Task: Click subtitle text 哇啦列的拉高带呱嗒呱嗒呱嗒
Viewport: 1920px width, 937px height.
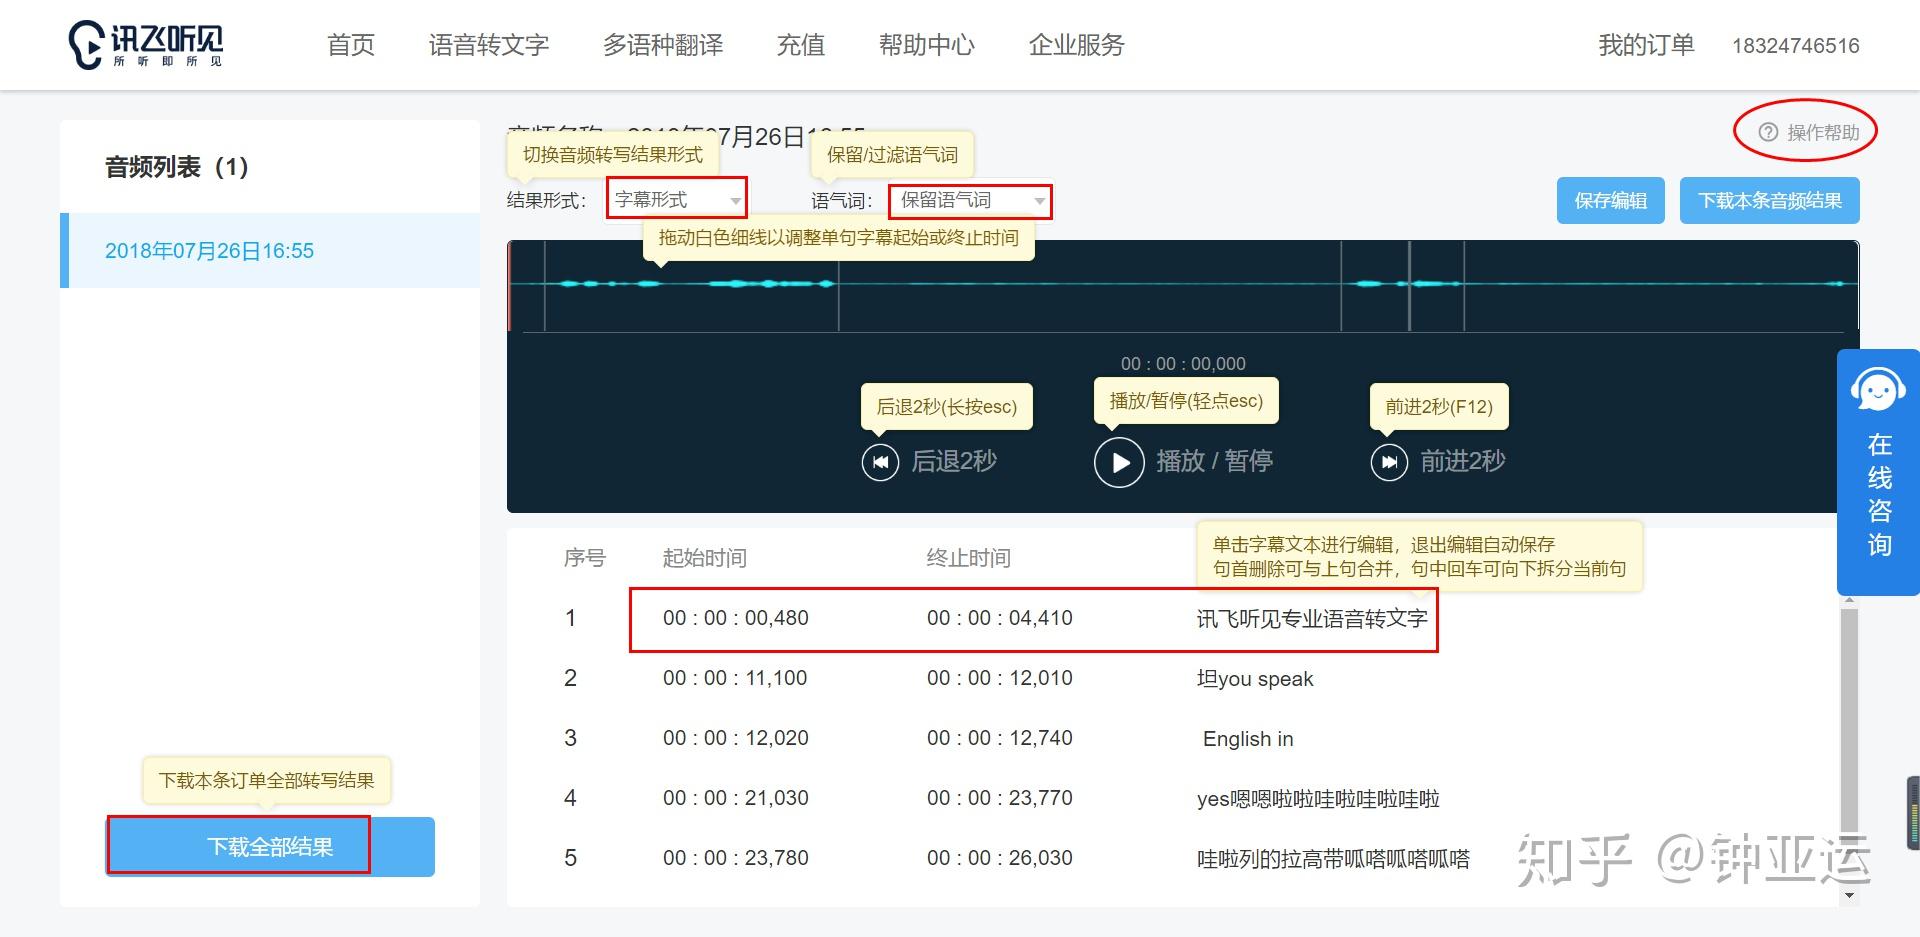Action: 1333,859
